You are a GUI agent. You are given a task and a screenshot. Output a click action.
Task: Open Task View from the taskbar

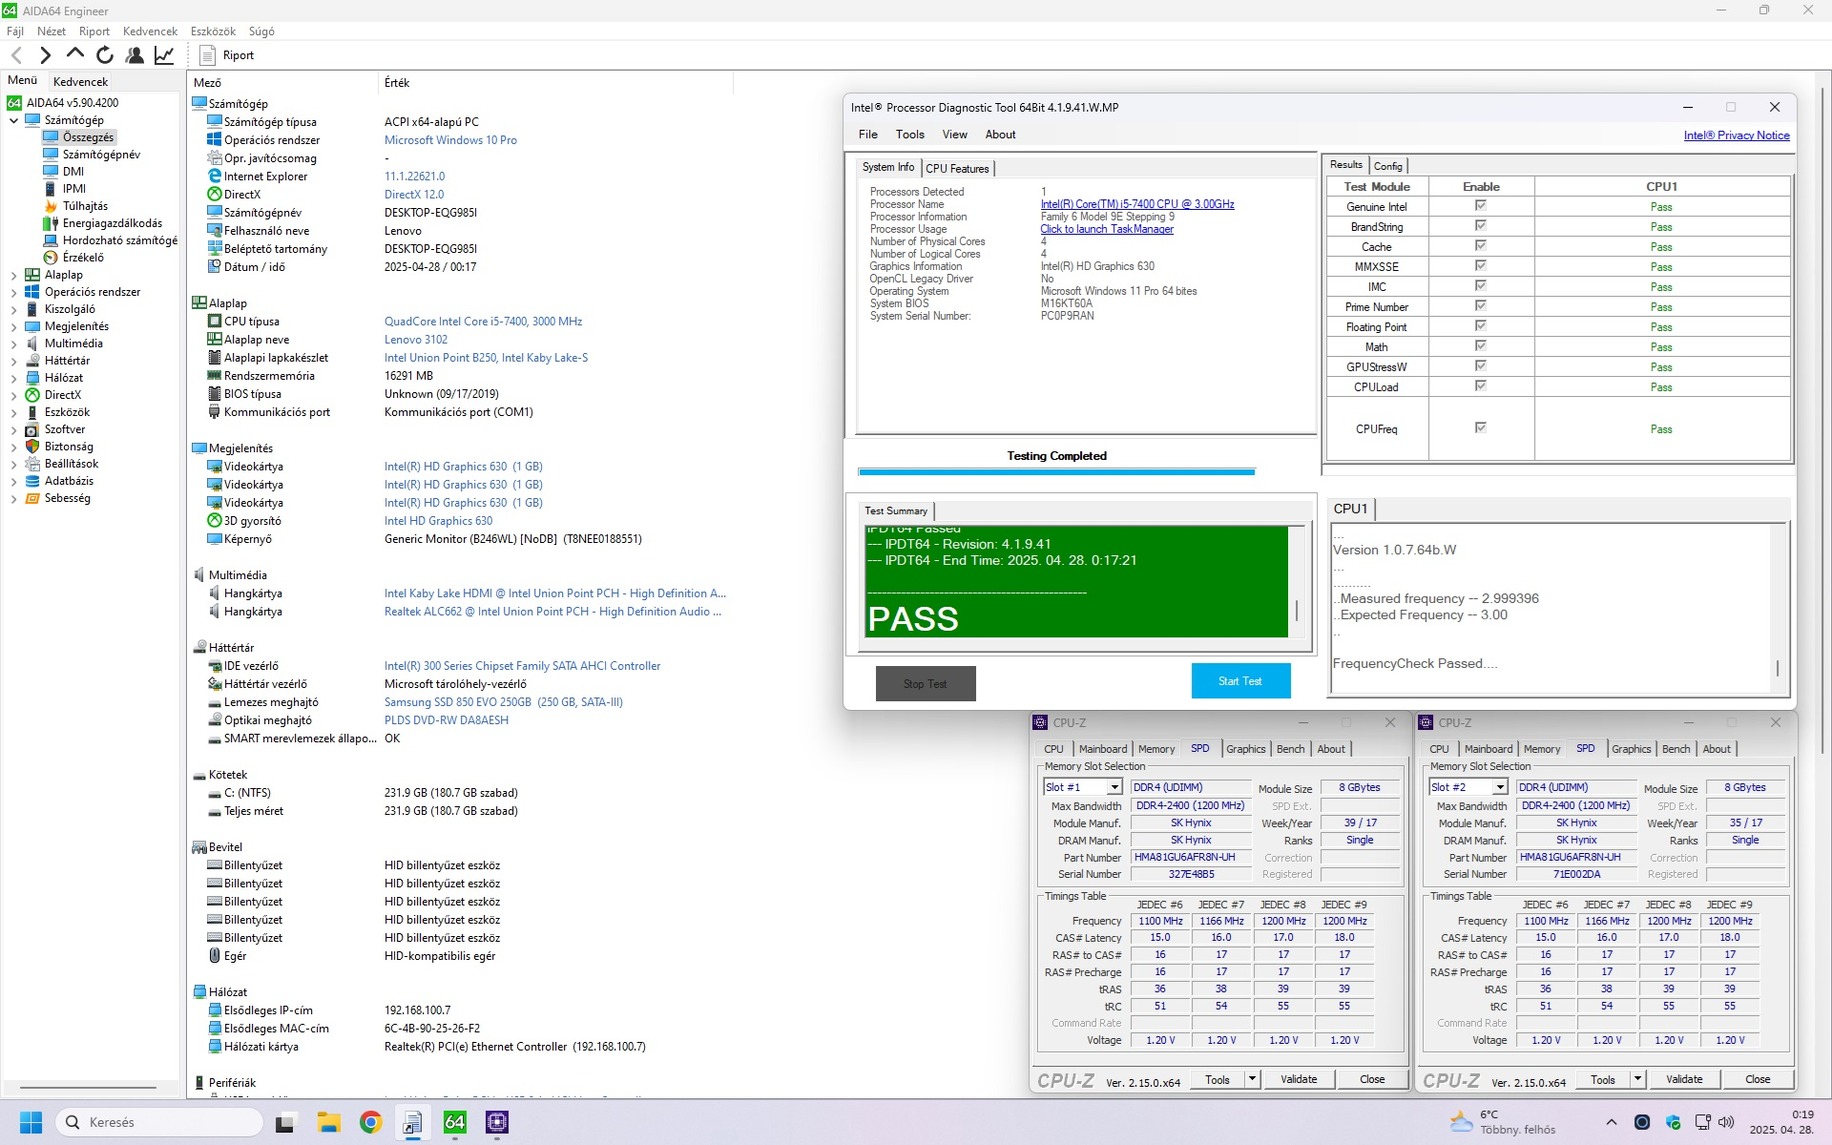pyautogui.click(x=286, y=1122)
